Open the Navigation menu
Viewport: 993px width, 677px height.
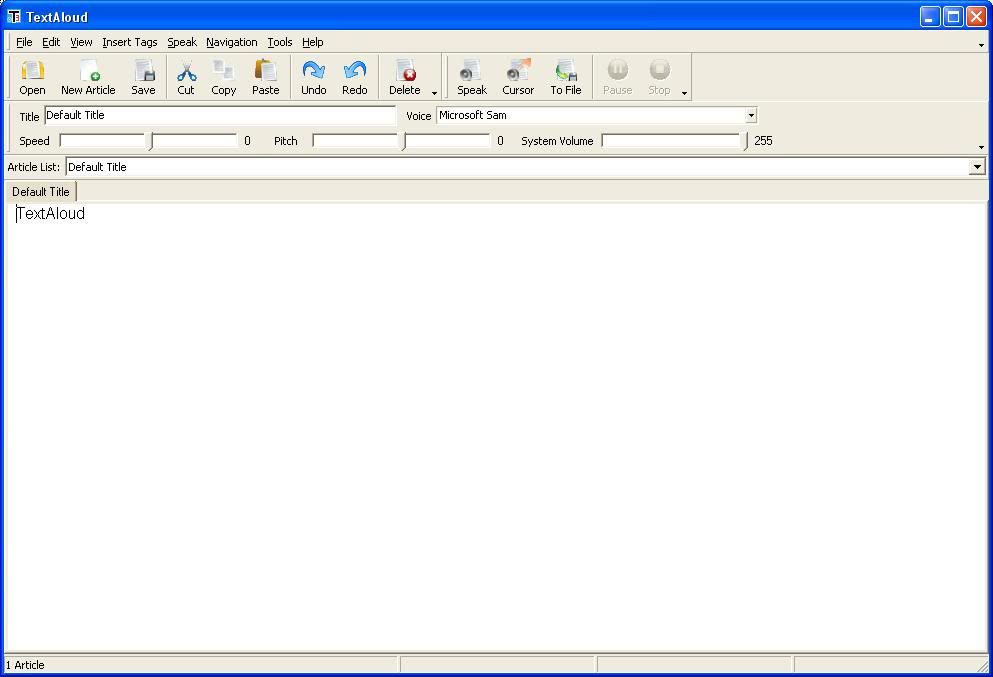point(232,42)
